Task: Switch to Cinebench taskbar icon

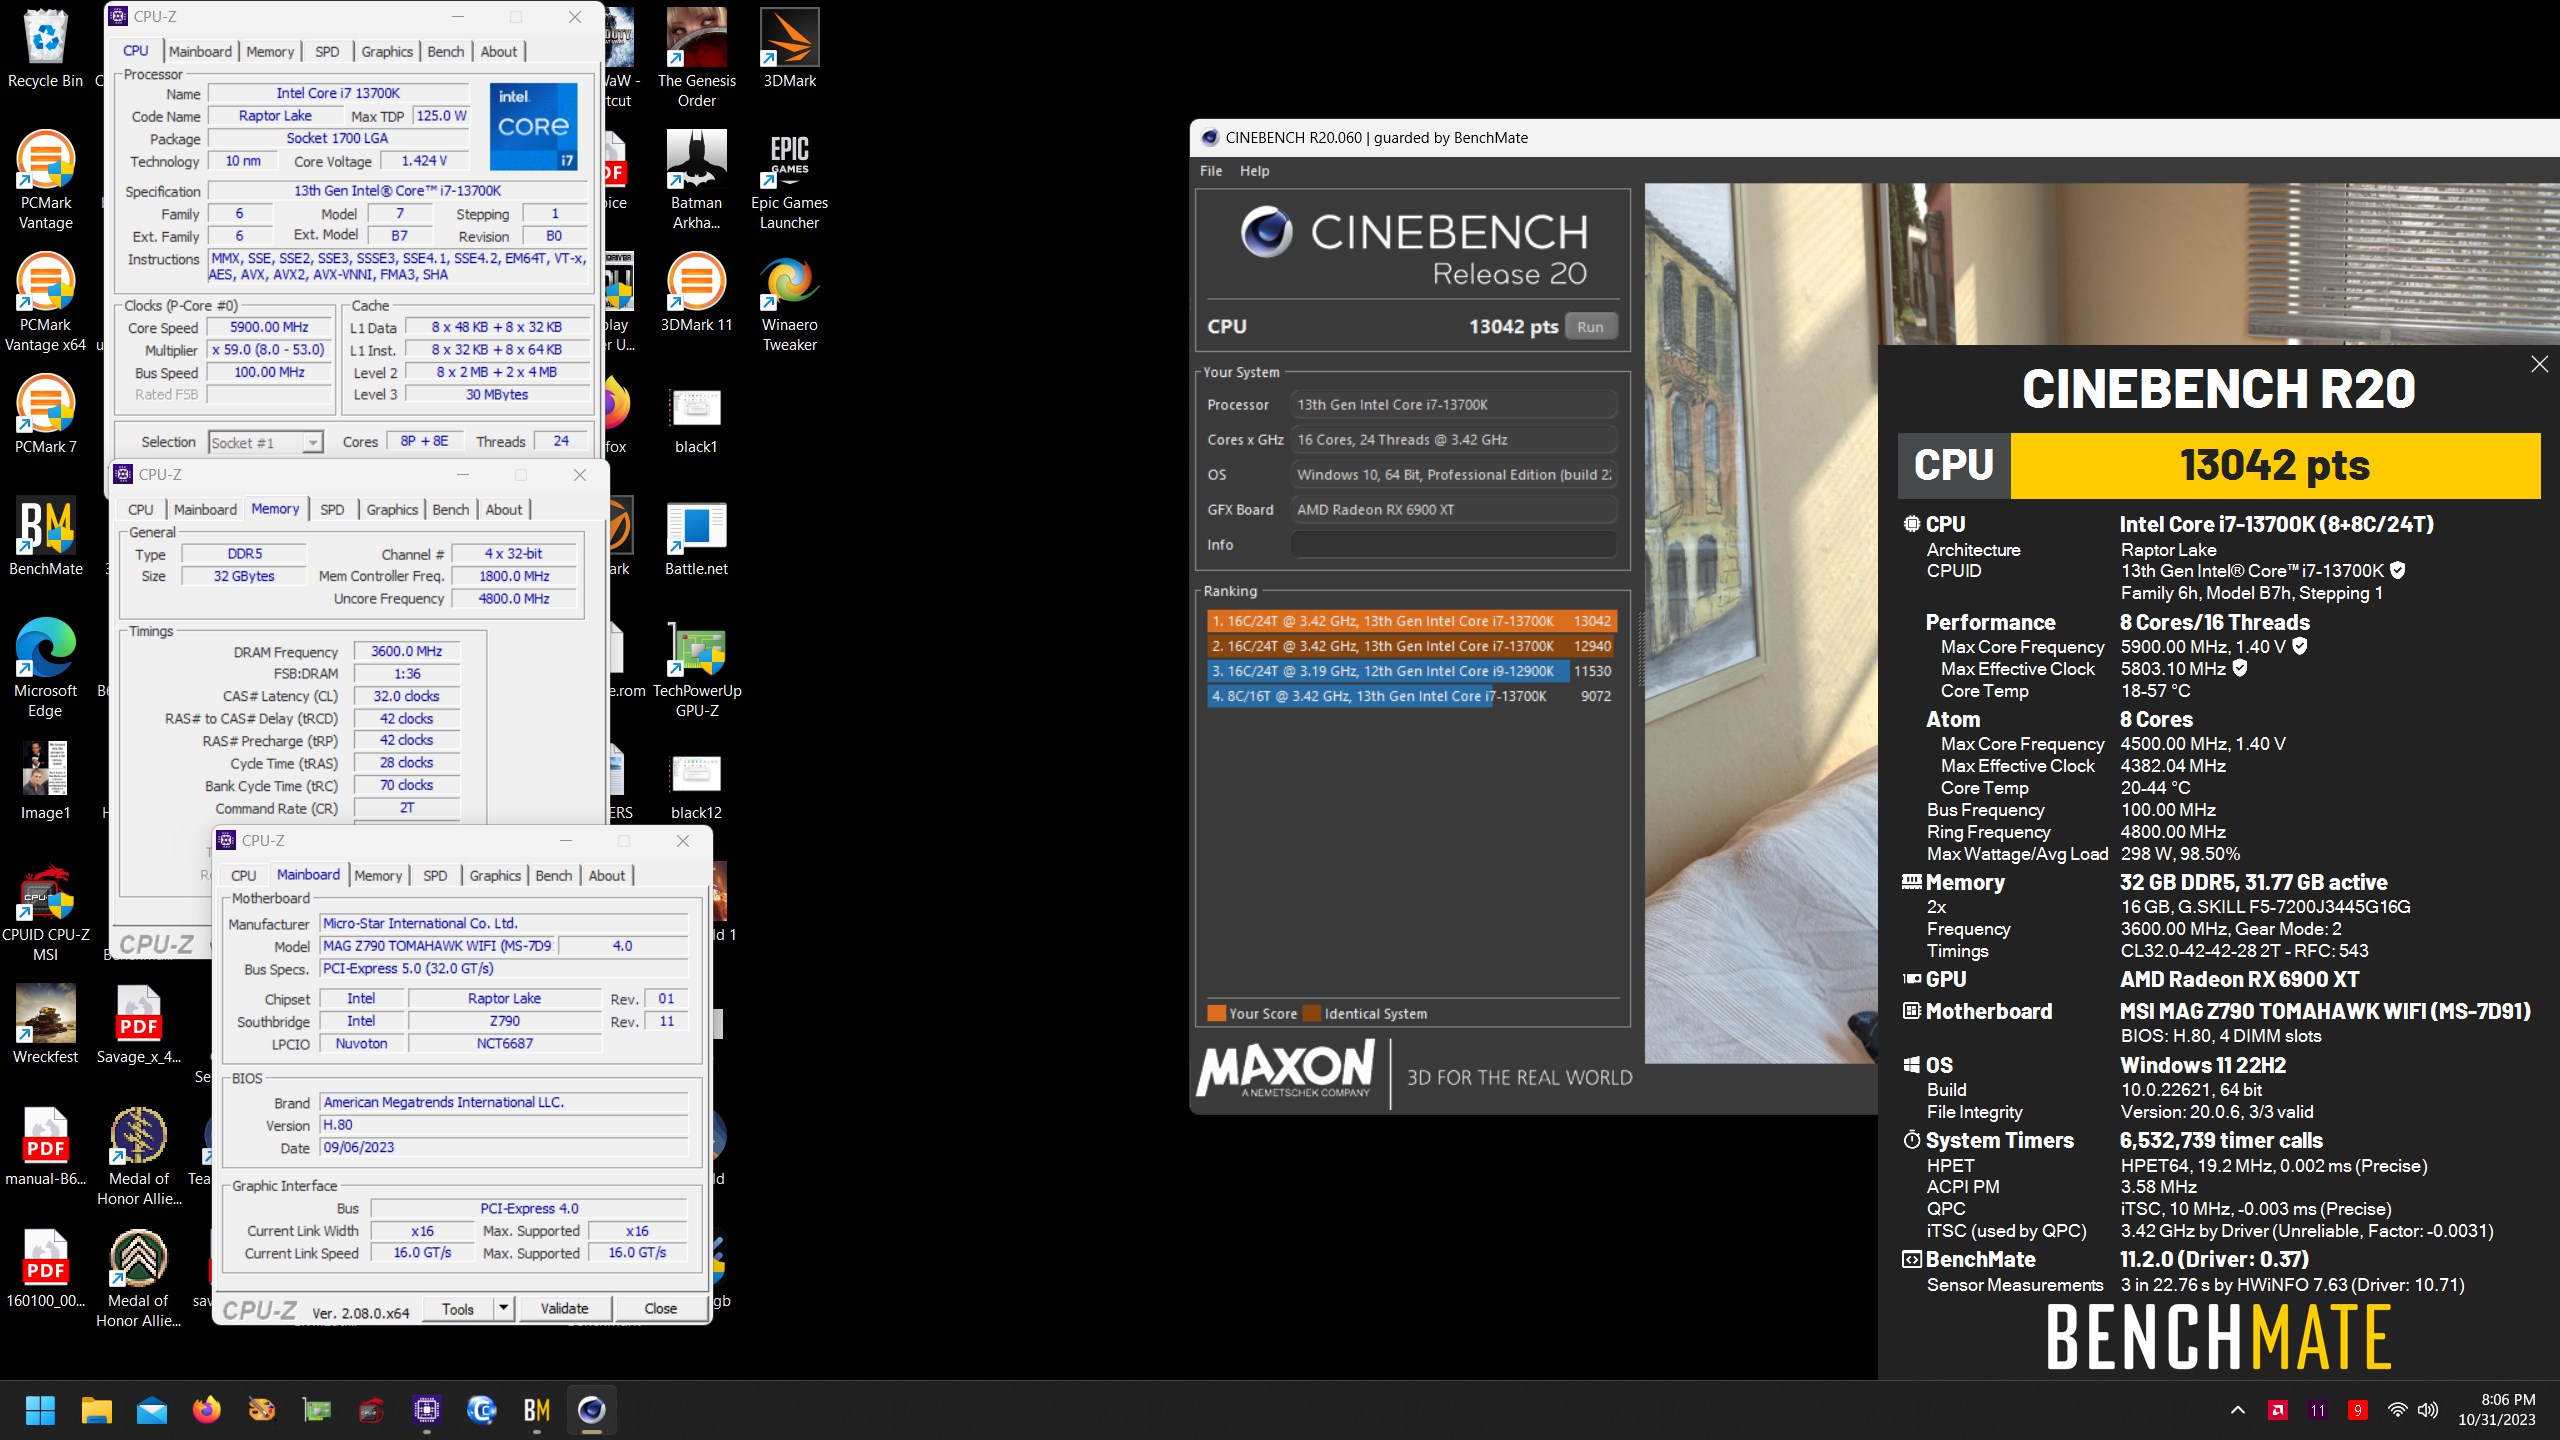Action: 592,1410
